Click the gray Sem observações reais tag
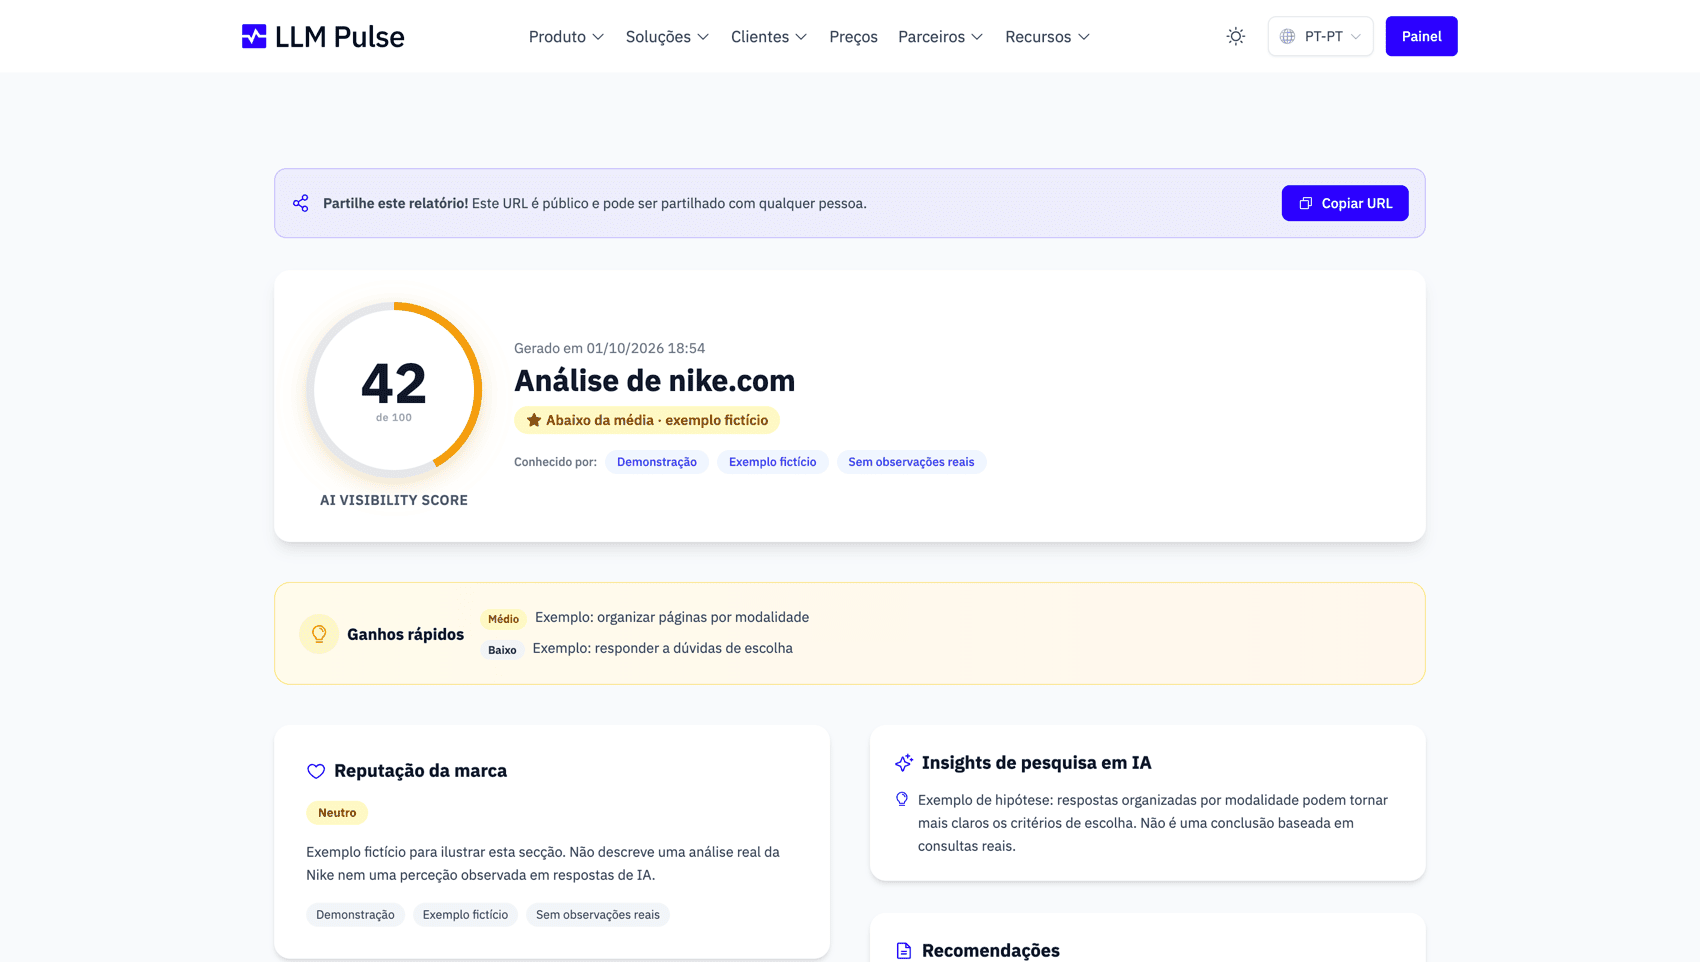Viewport: 1700px width, 962px height. coord(598,915)
